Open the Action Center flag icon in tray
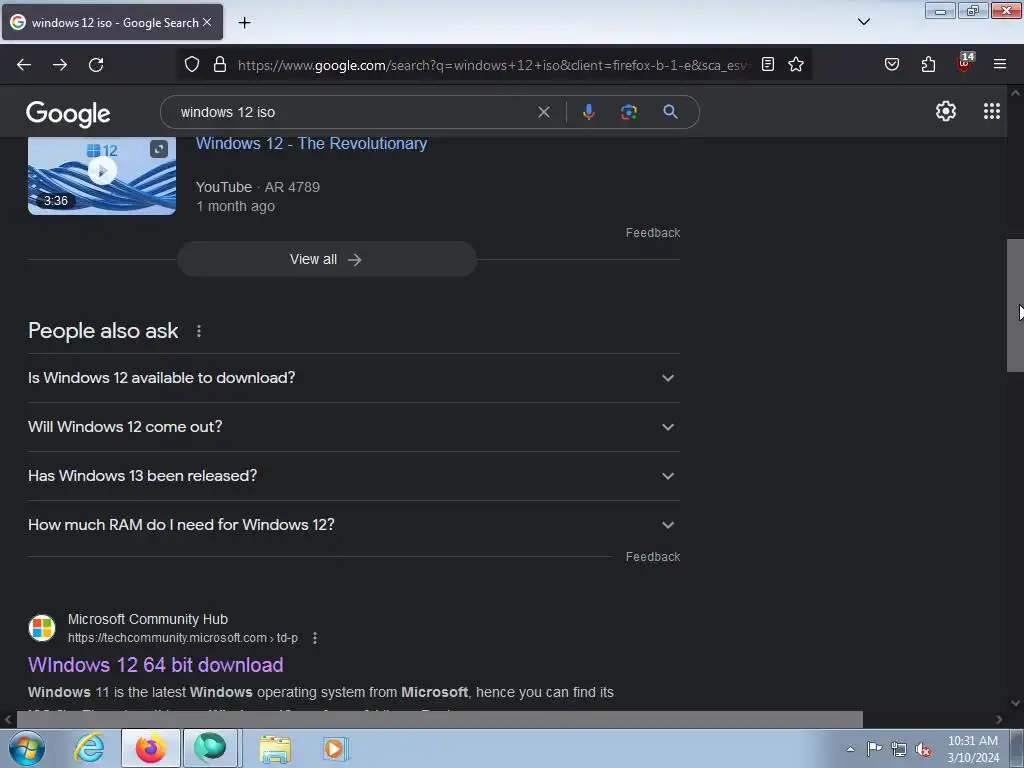1024x768 pixels. 874,748
